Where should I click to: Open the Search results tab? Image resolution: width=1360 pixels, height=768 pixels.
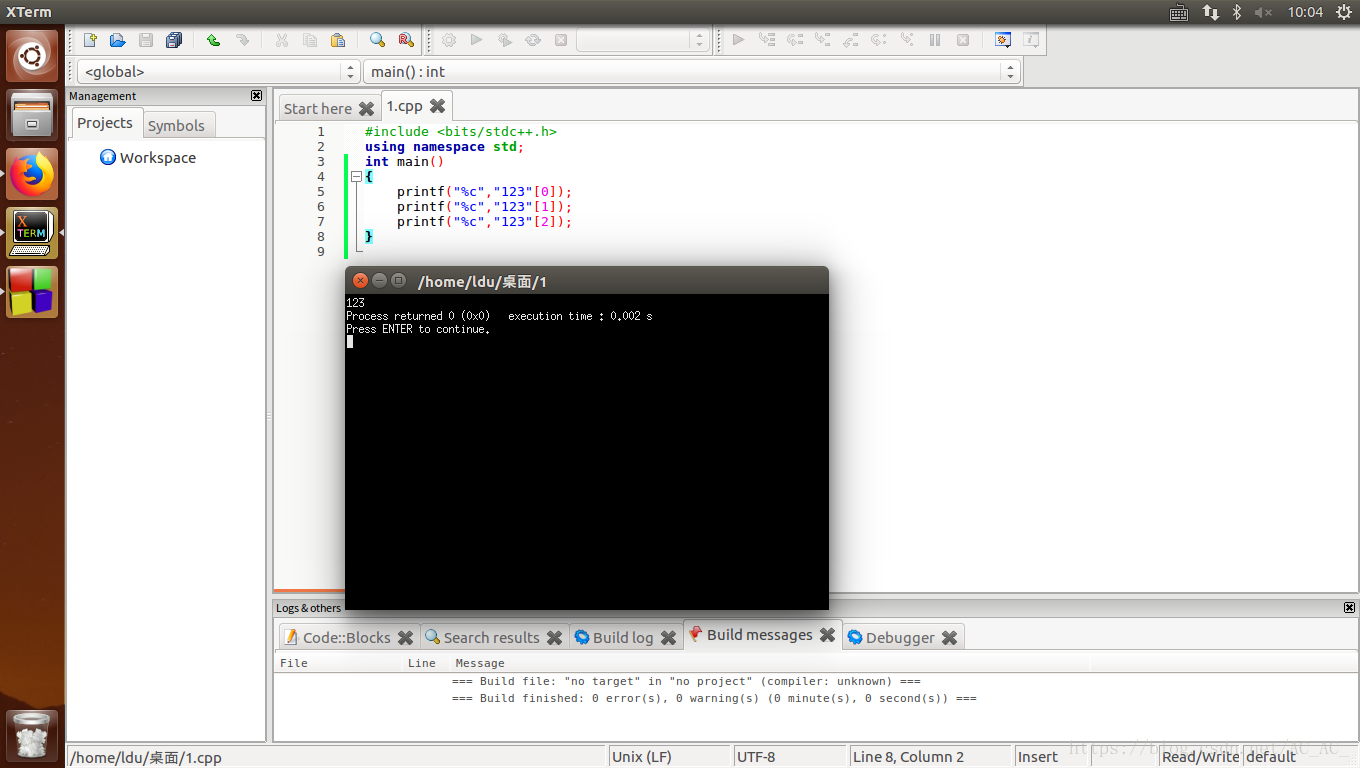tap(491, 637)
